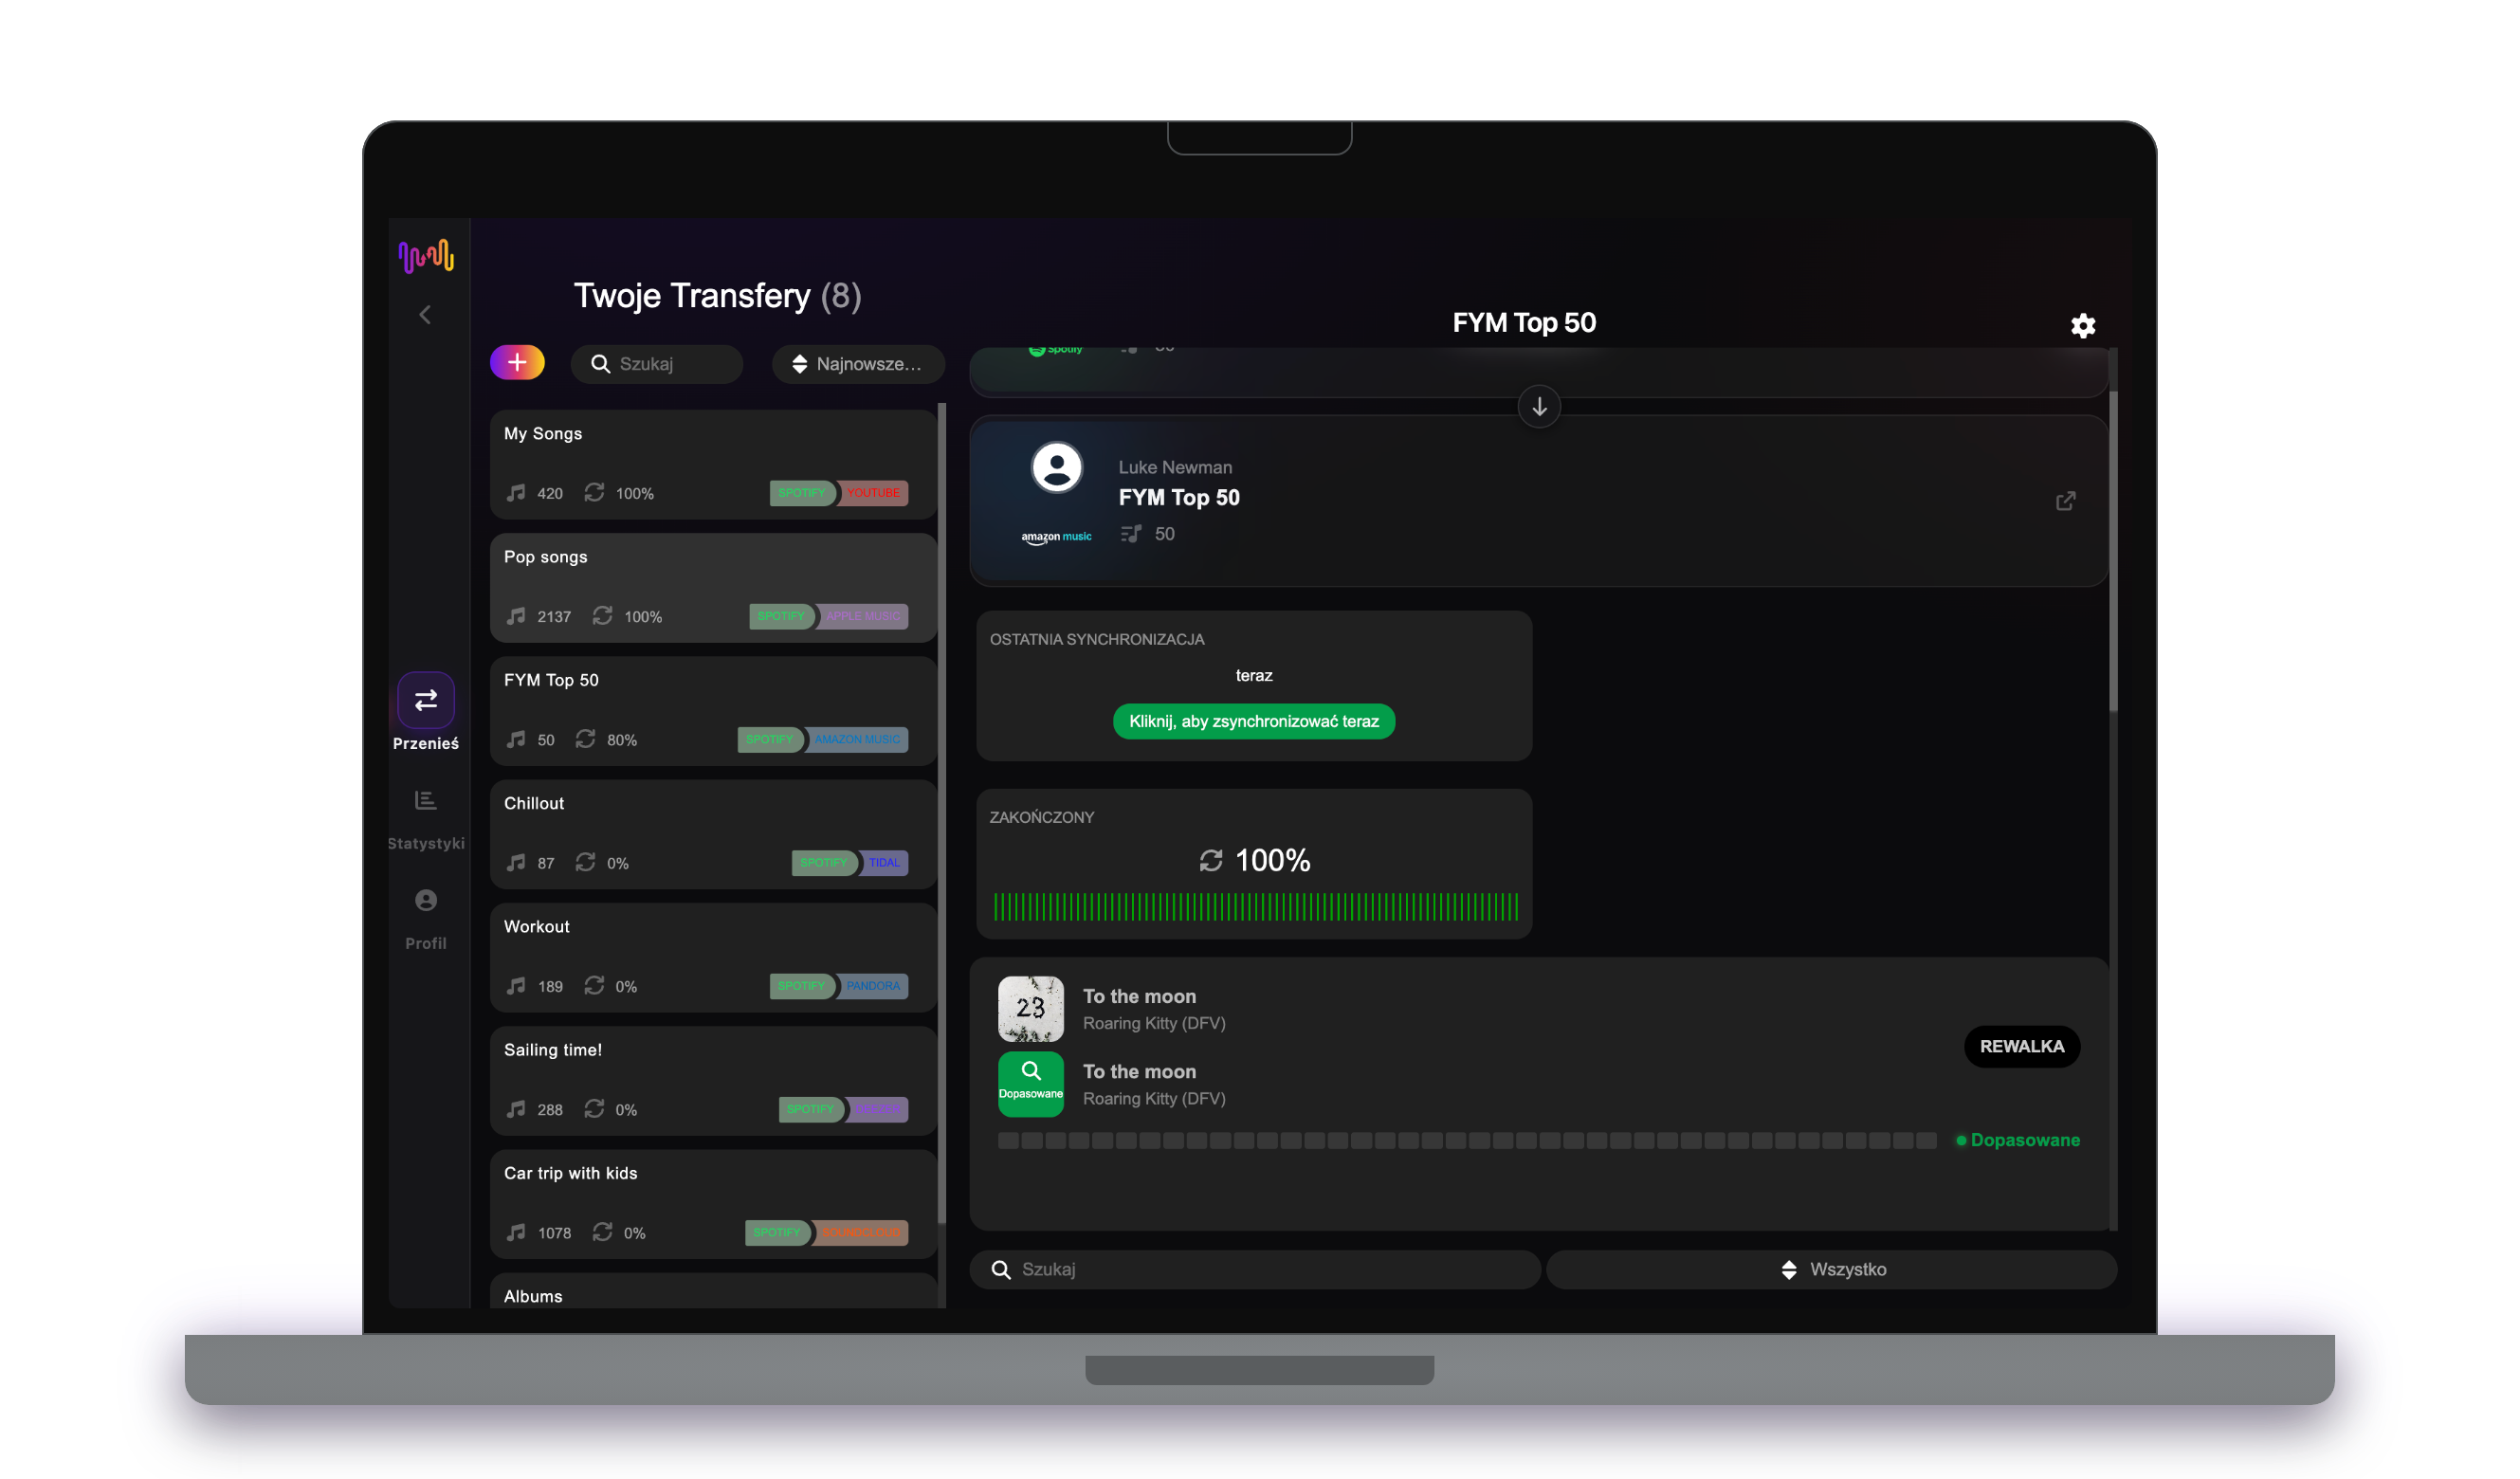
Task: Select the Chillout transfer item
Action: 713,834
